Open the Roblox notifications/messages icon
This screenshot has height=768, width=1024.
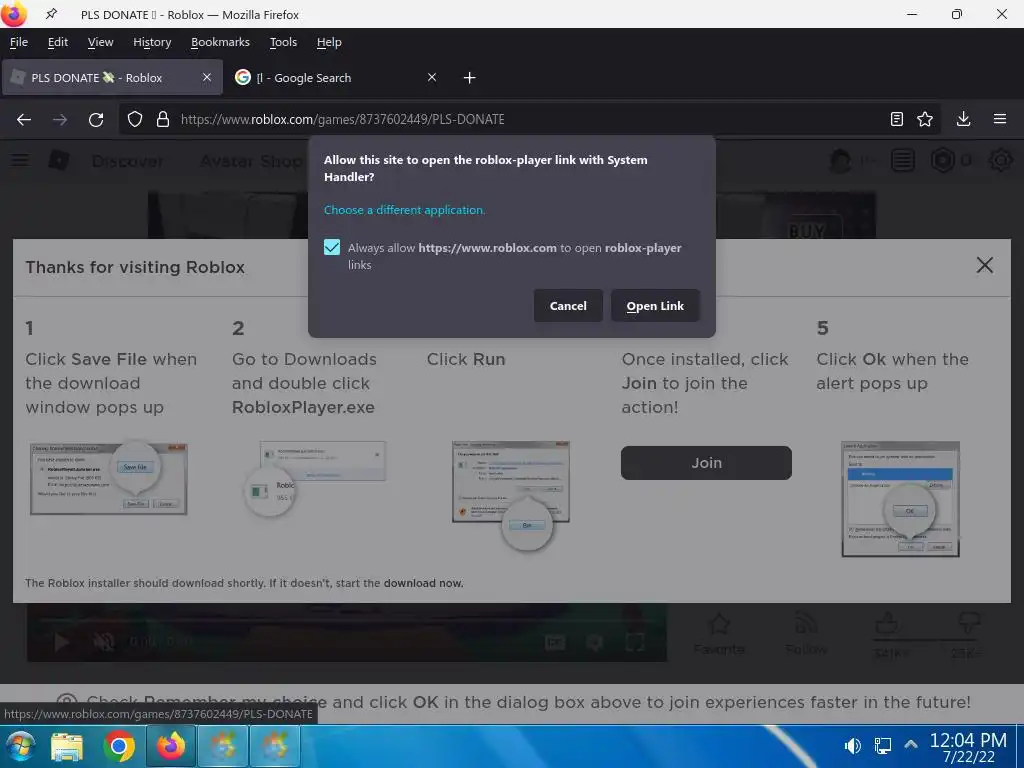coord(903,161)
